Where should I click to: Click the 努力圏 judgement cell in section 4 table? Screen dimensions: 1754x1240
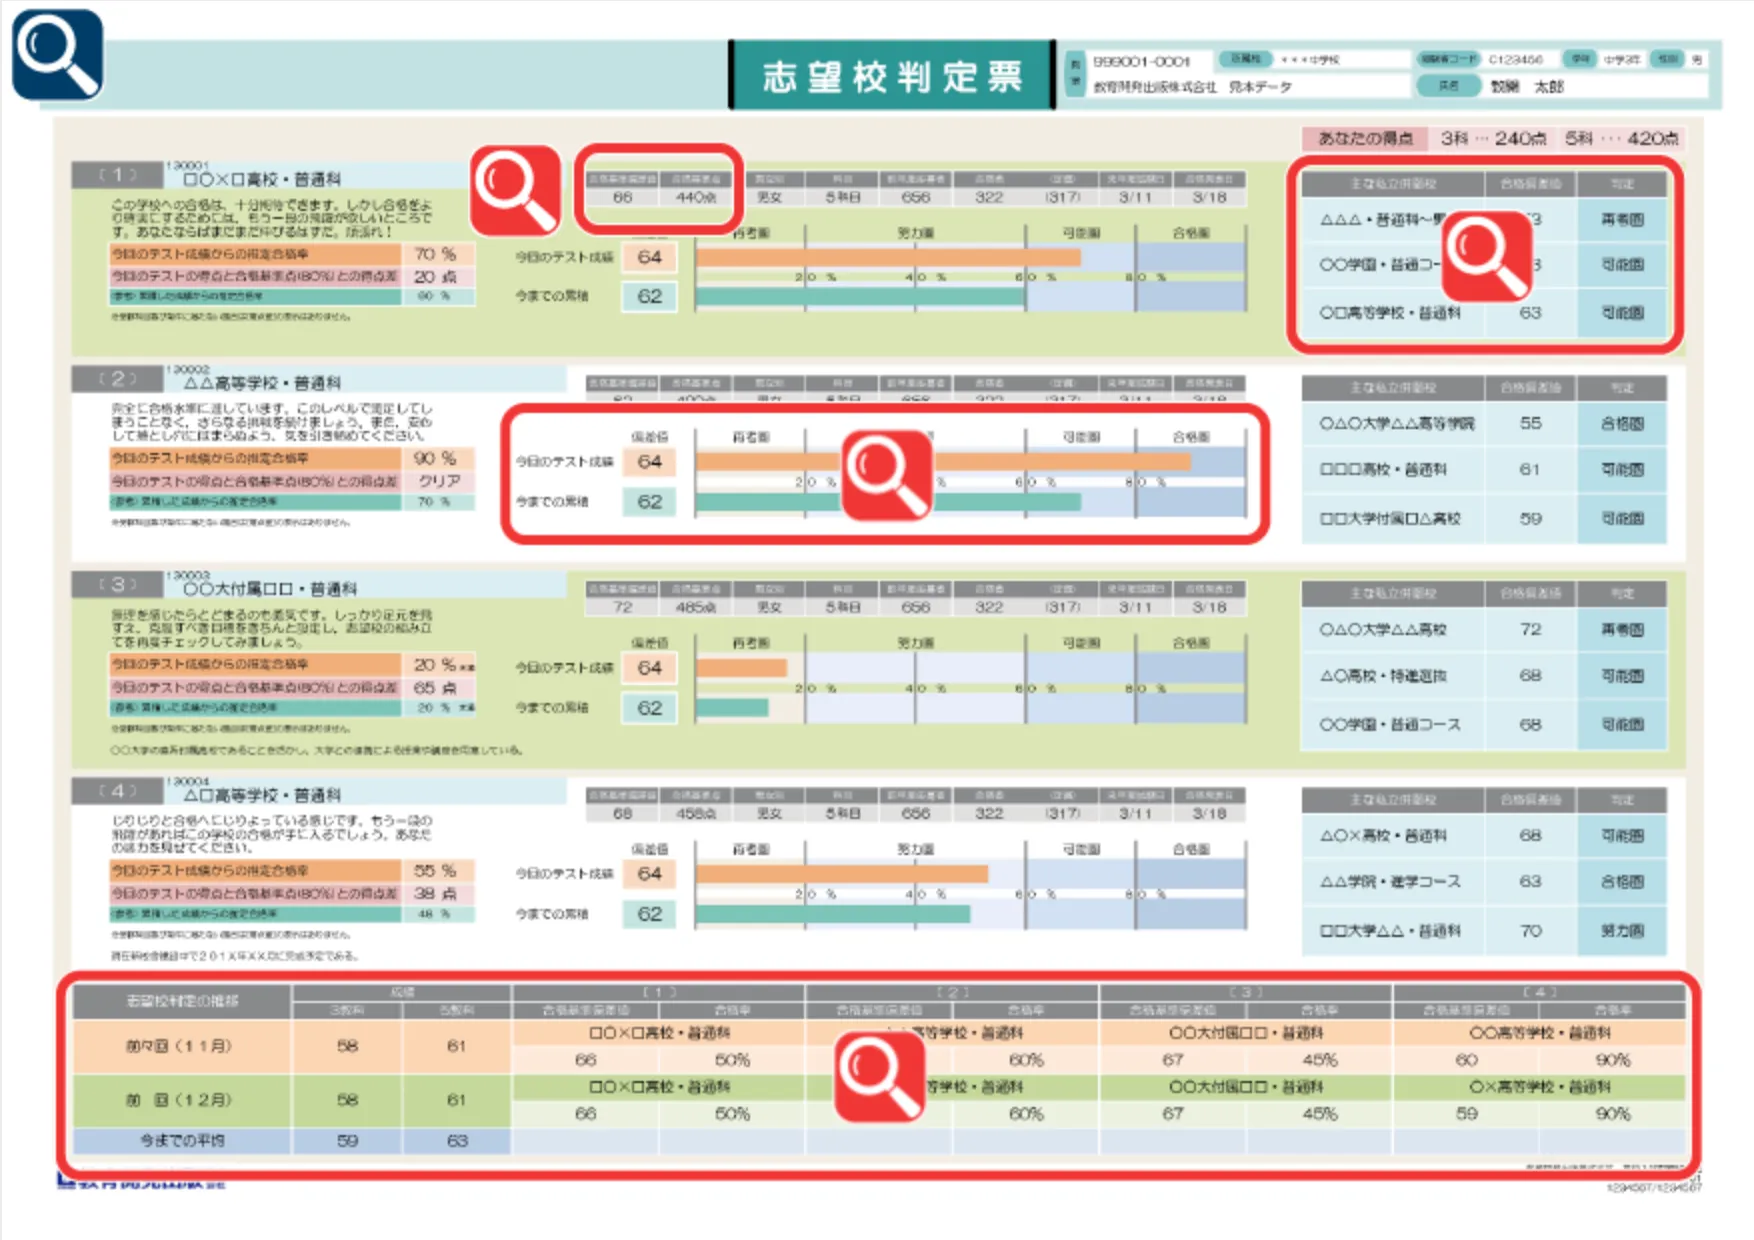1622,931
